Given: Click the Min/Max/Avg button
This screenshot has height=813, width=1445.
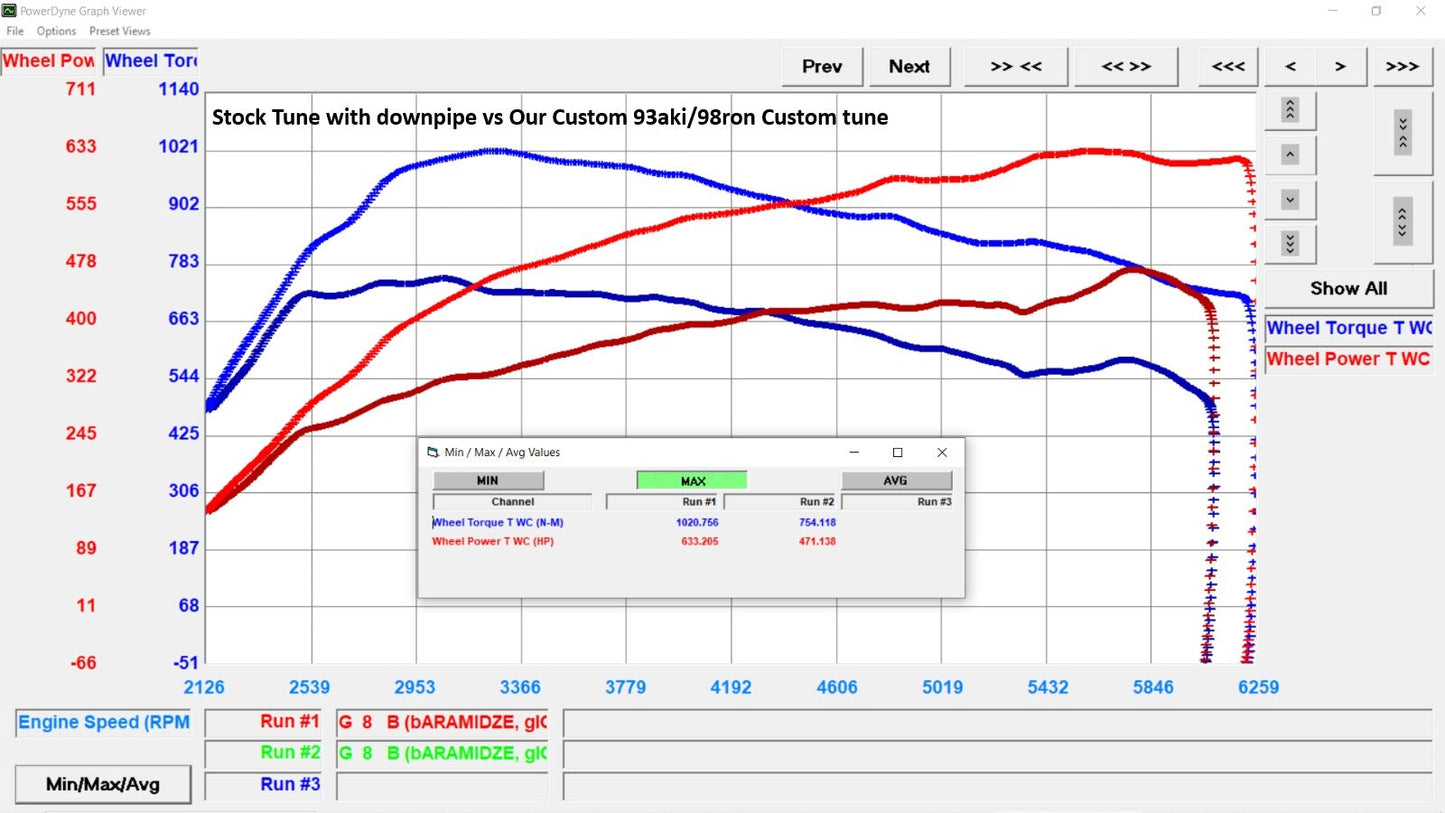Looking at the screenshot, I should click(x=102, y=784).
